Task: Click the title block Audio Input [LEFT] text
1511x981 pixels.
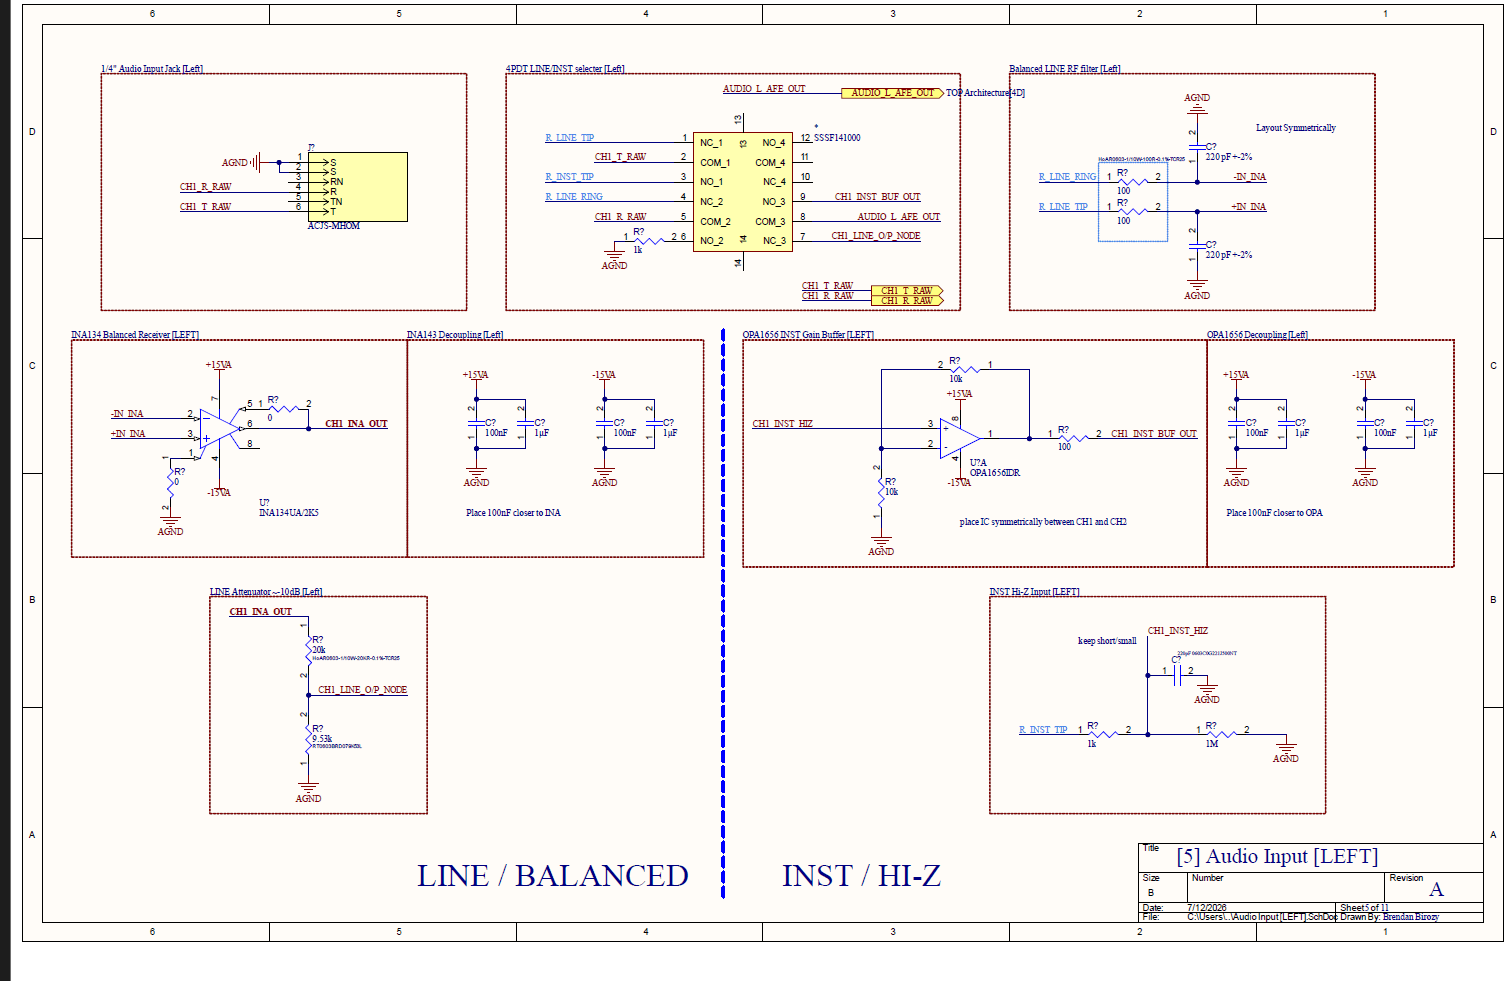Action: click(1277, 857)
